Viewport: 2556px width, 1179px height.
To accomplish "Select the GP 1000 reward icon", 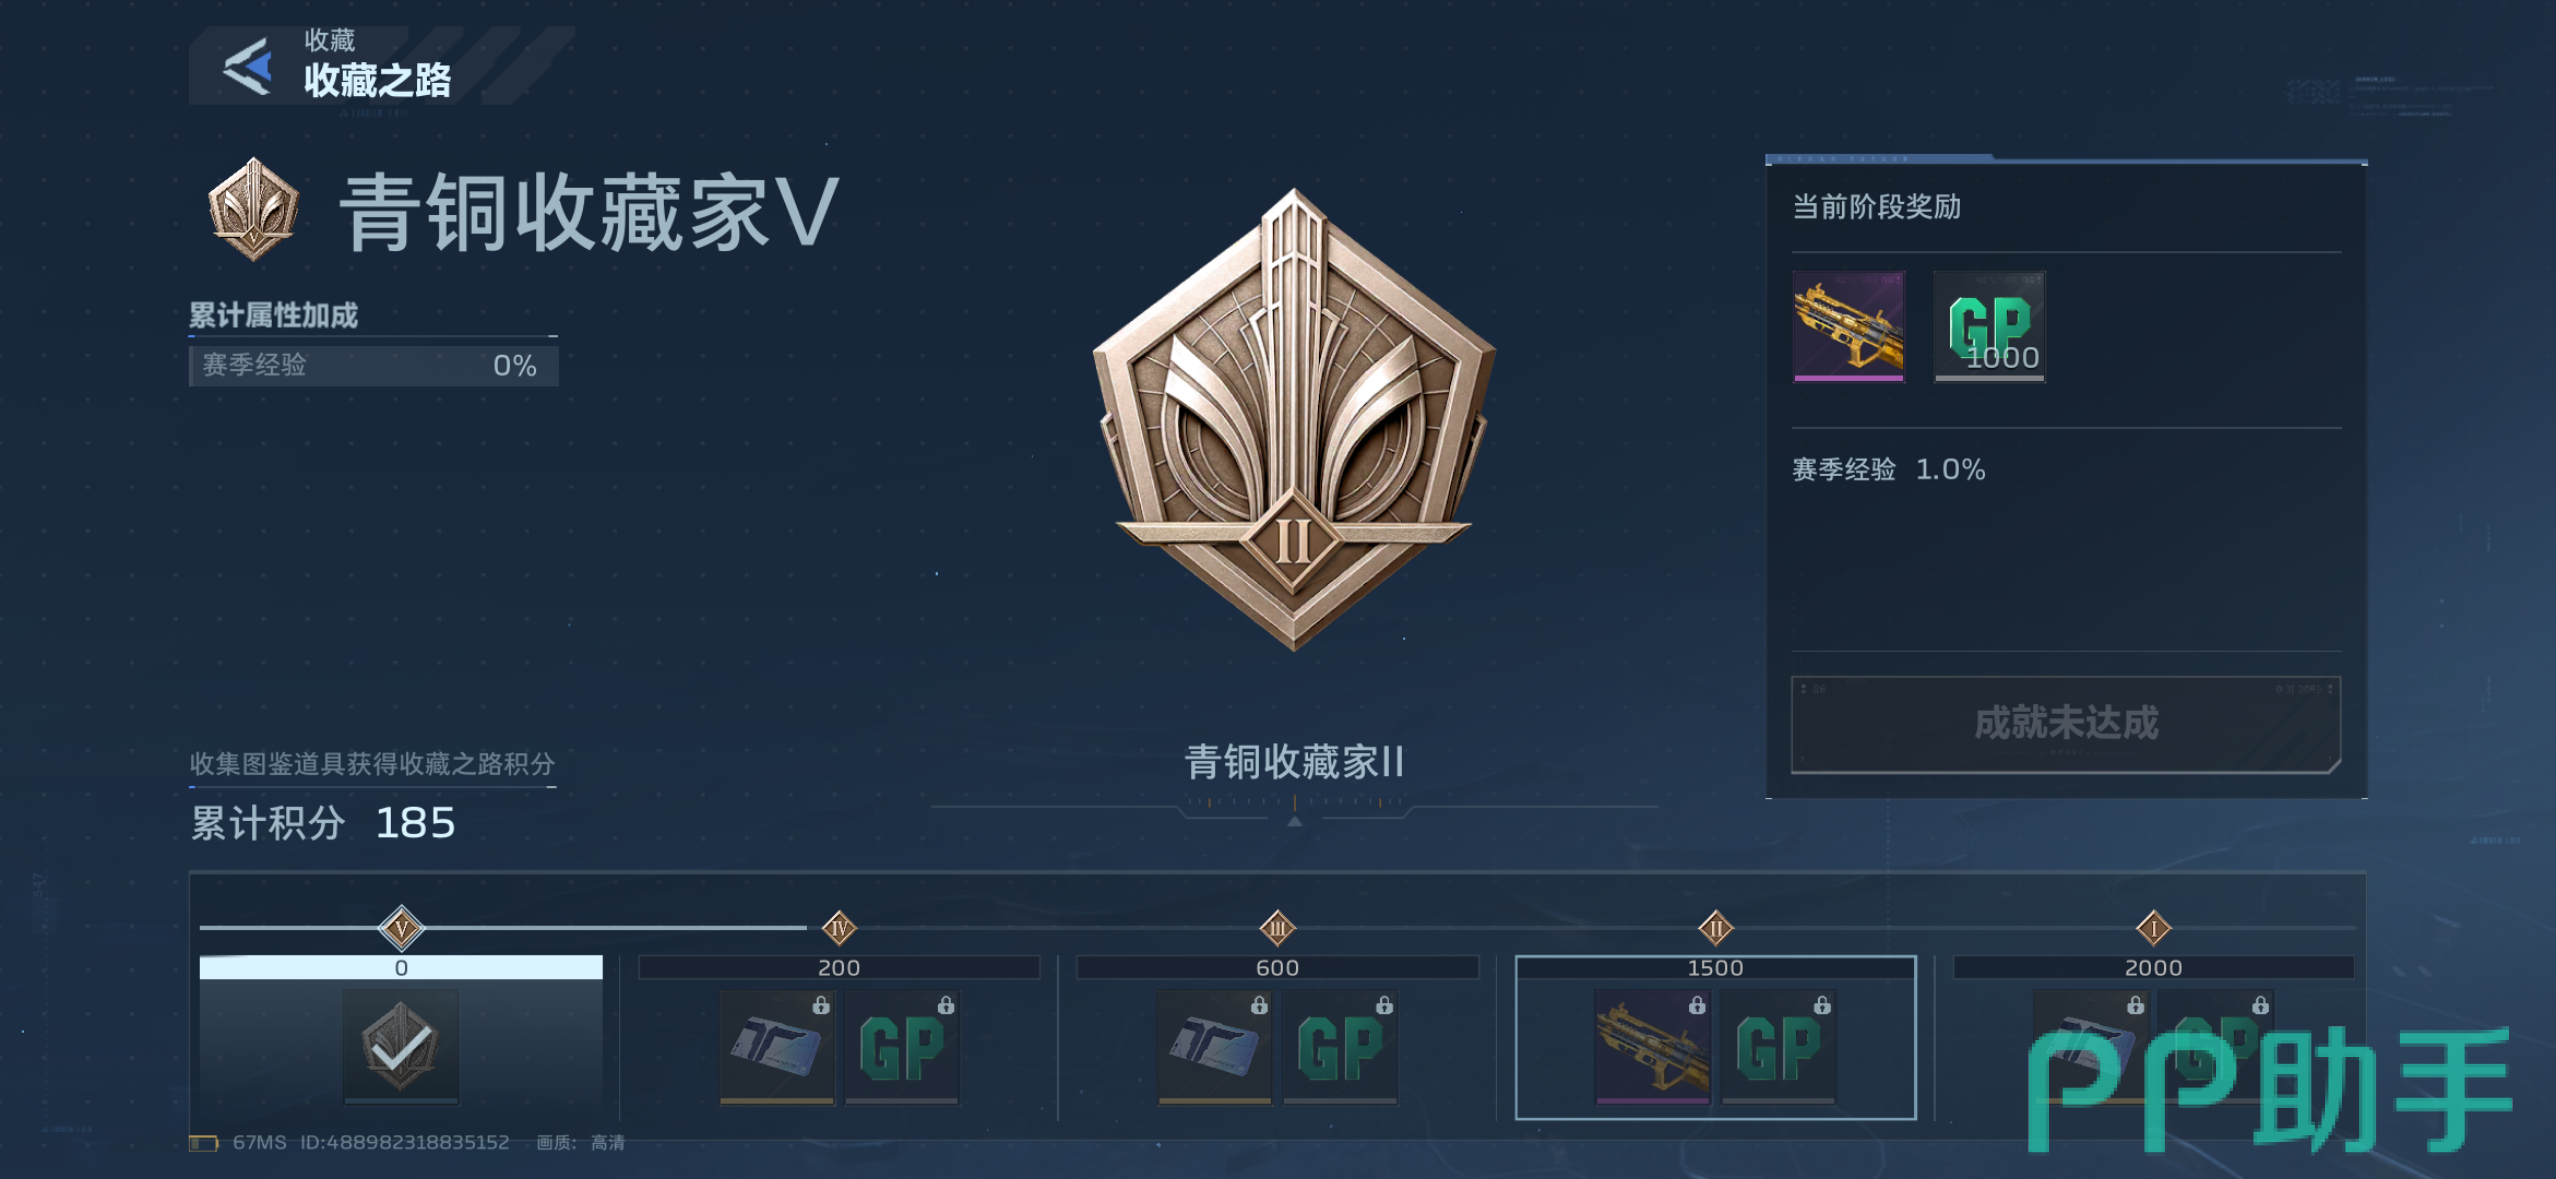I will (x=1989, y=327).
